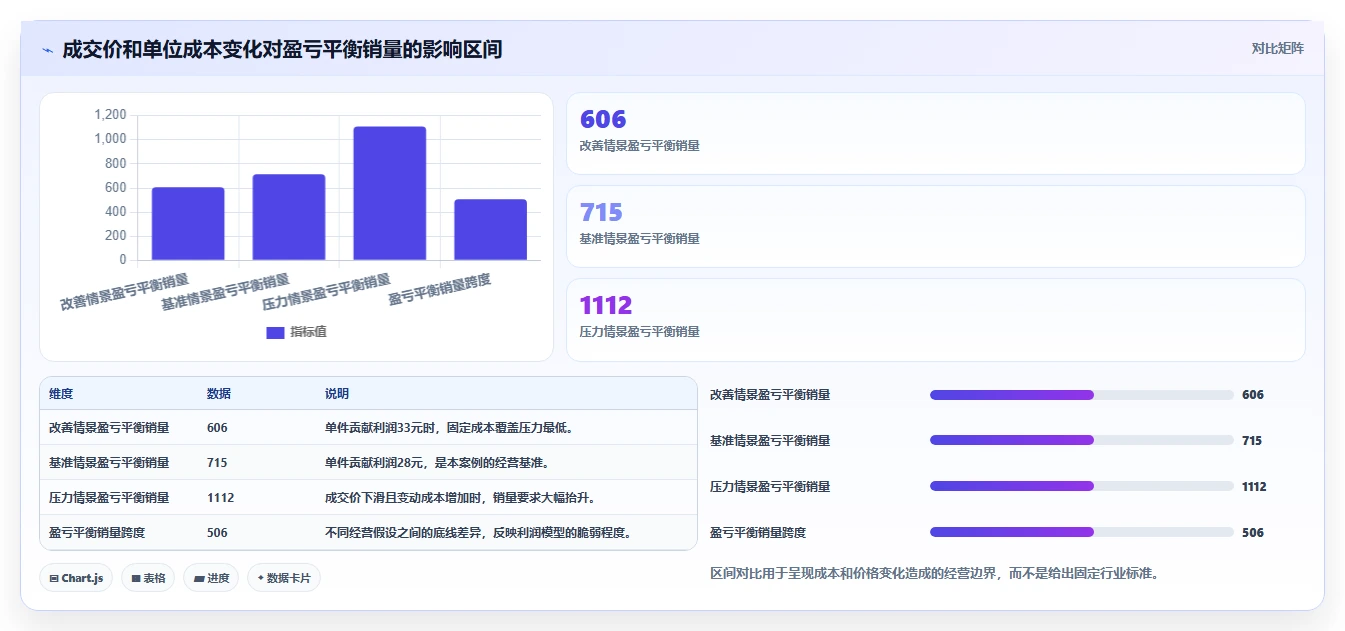The width and height of the screenshot is (1345, 631).
Task: Click the 说明 table column header
Action: point(337,394)
